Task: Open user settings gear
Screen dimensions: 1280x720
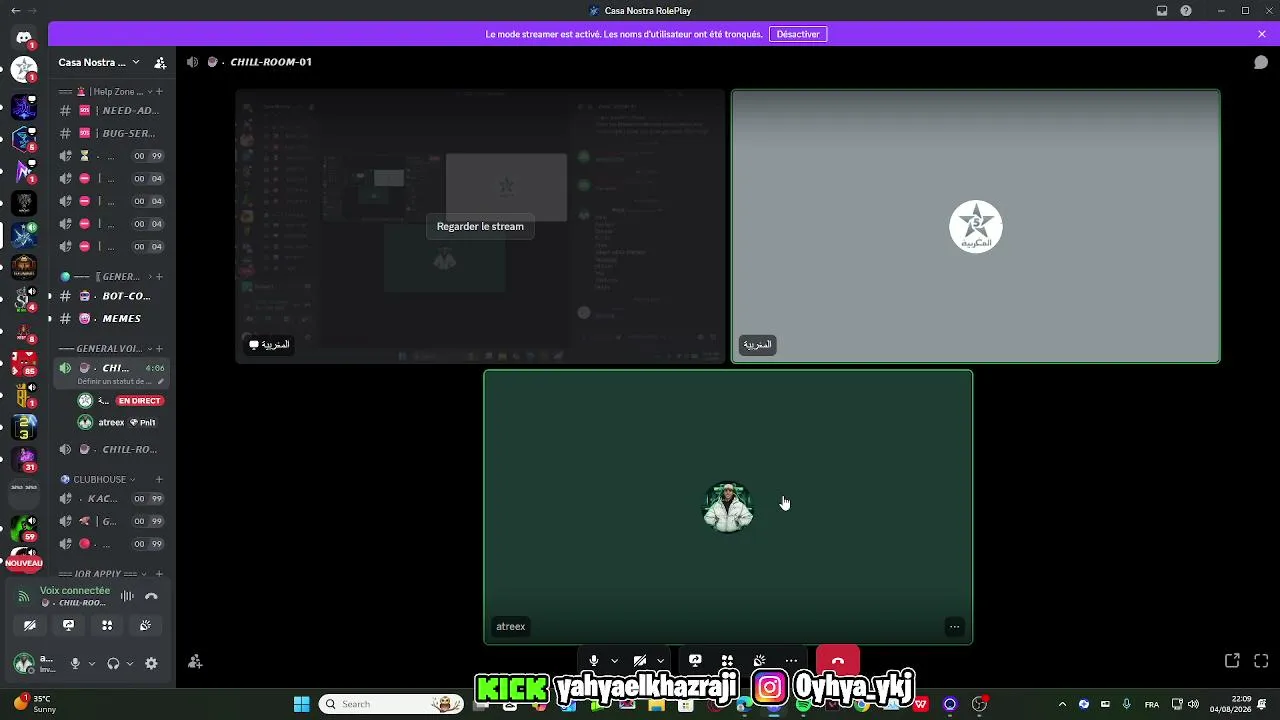Action: click(x=151, y=663)
